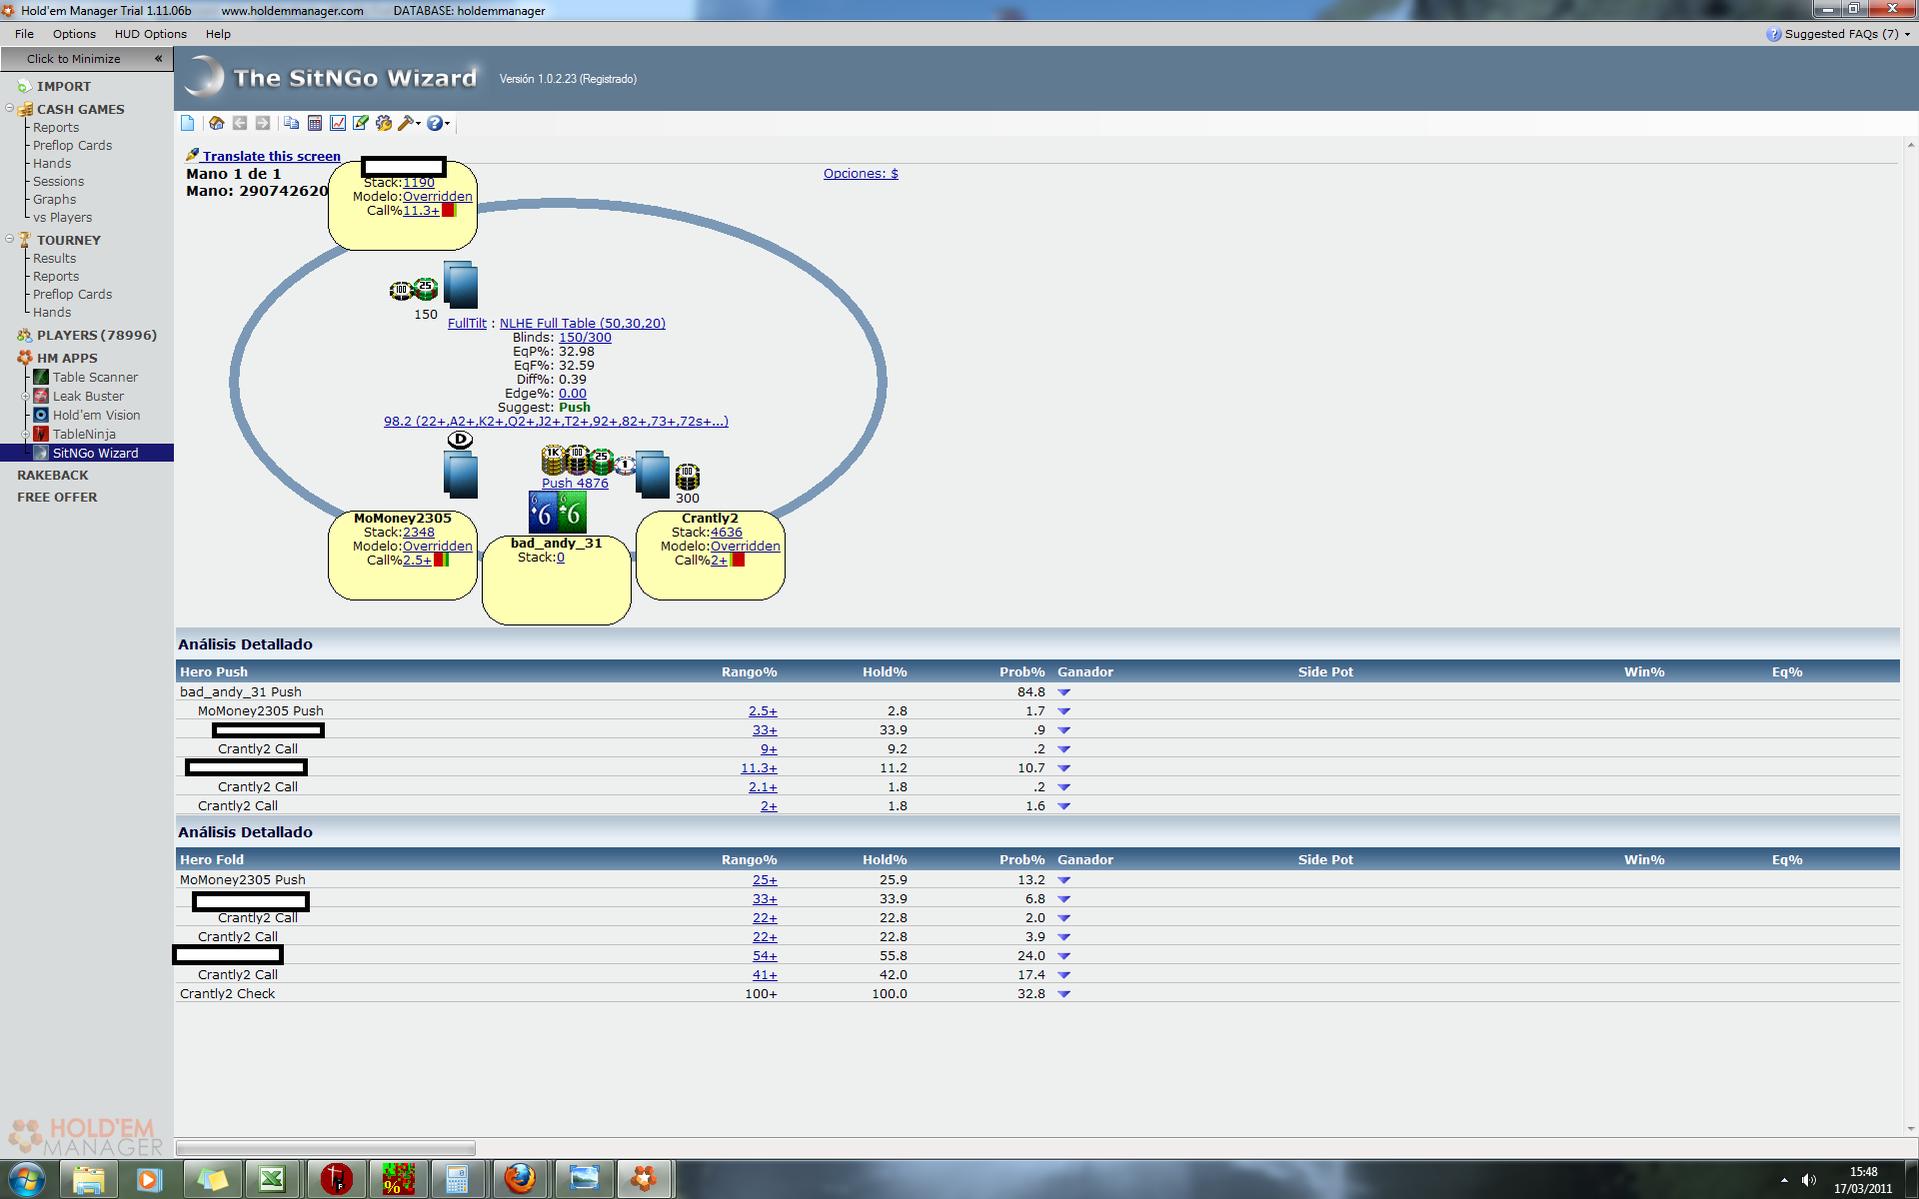This screenshot has height=1199, width=1919.
Task: Select SitNGo Wizard in HM APPS
Action: 95,453
